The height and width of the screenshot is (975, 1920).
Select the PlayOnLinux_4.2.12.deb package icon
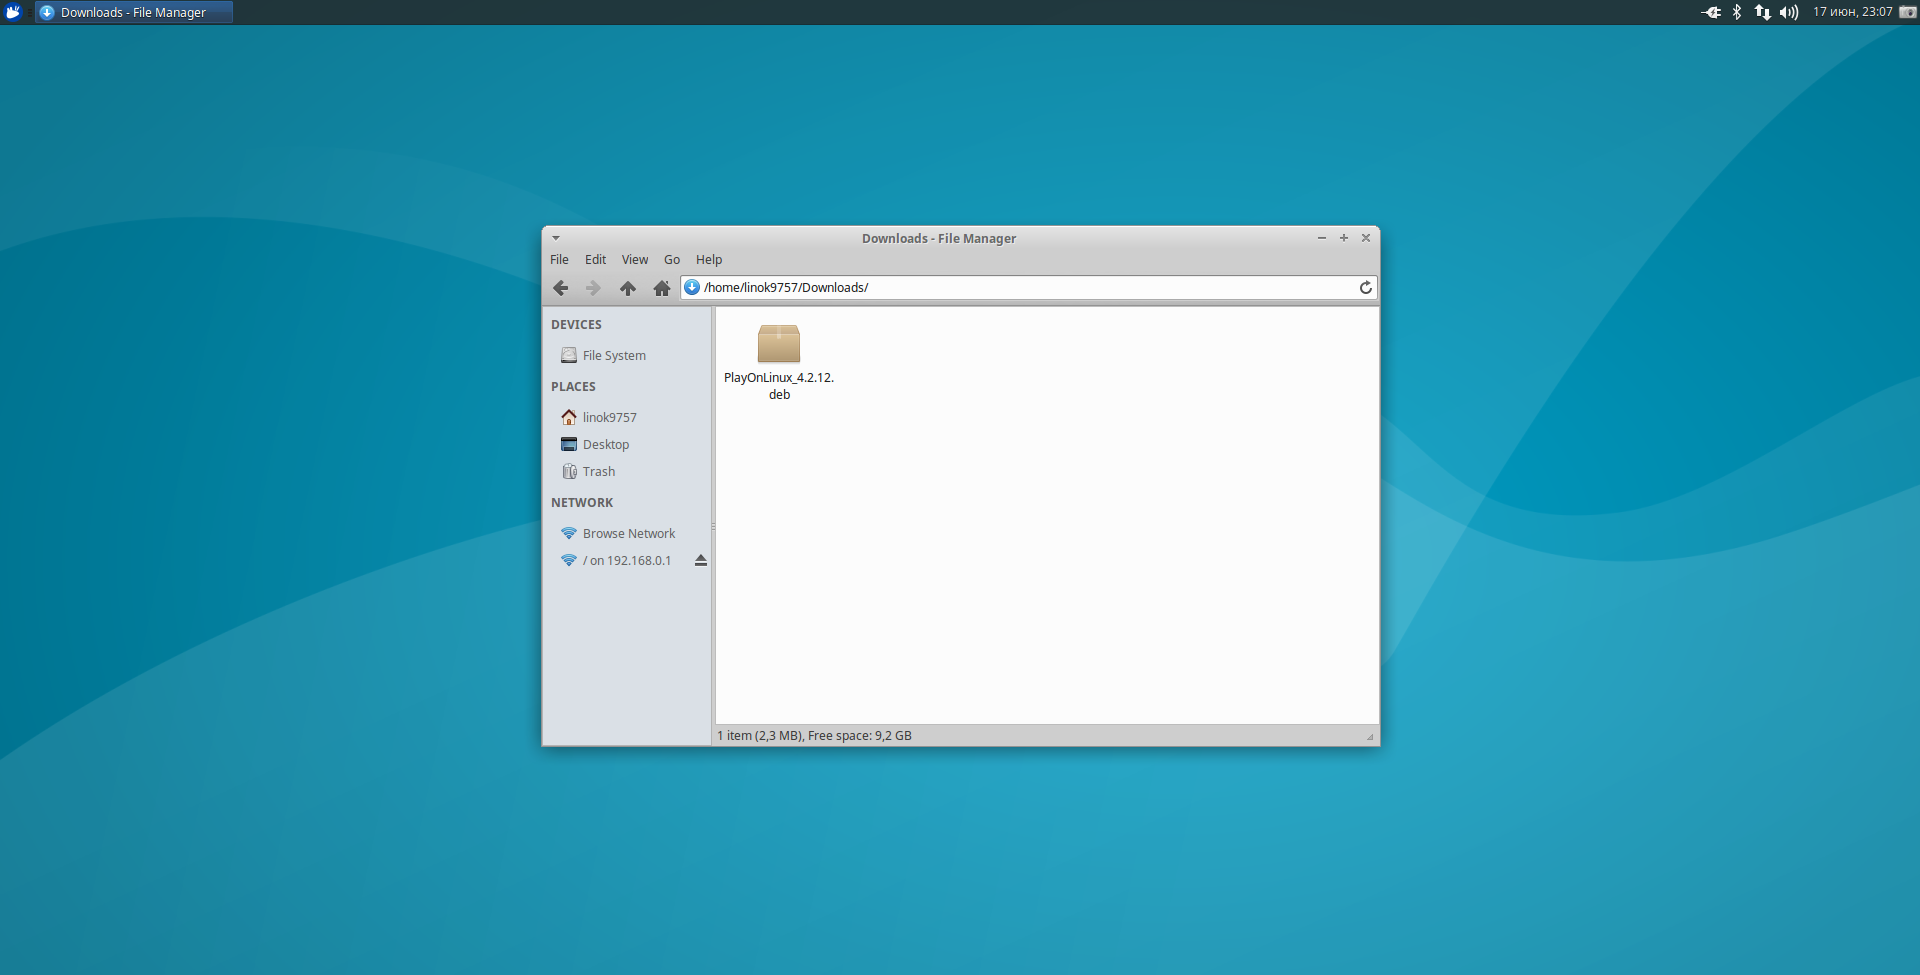pos(779,343)
